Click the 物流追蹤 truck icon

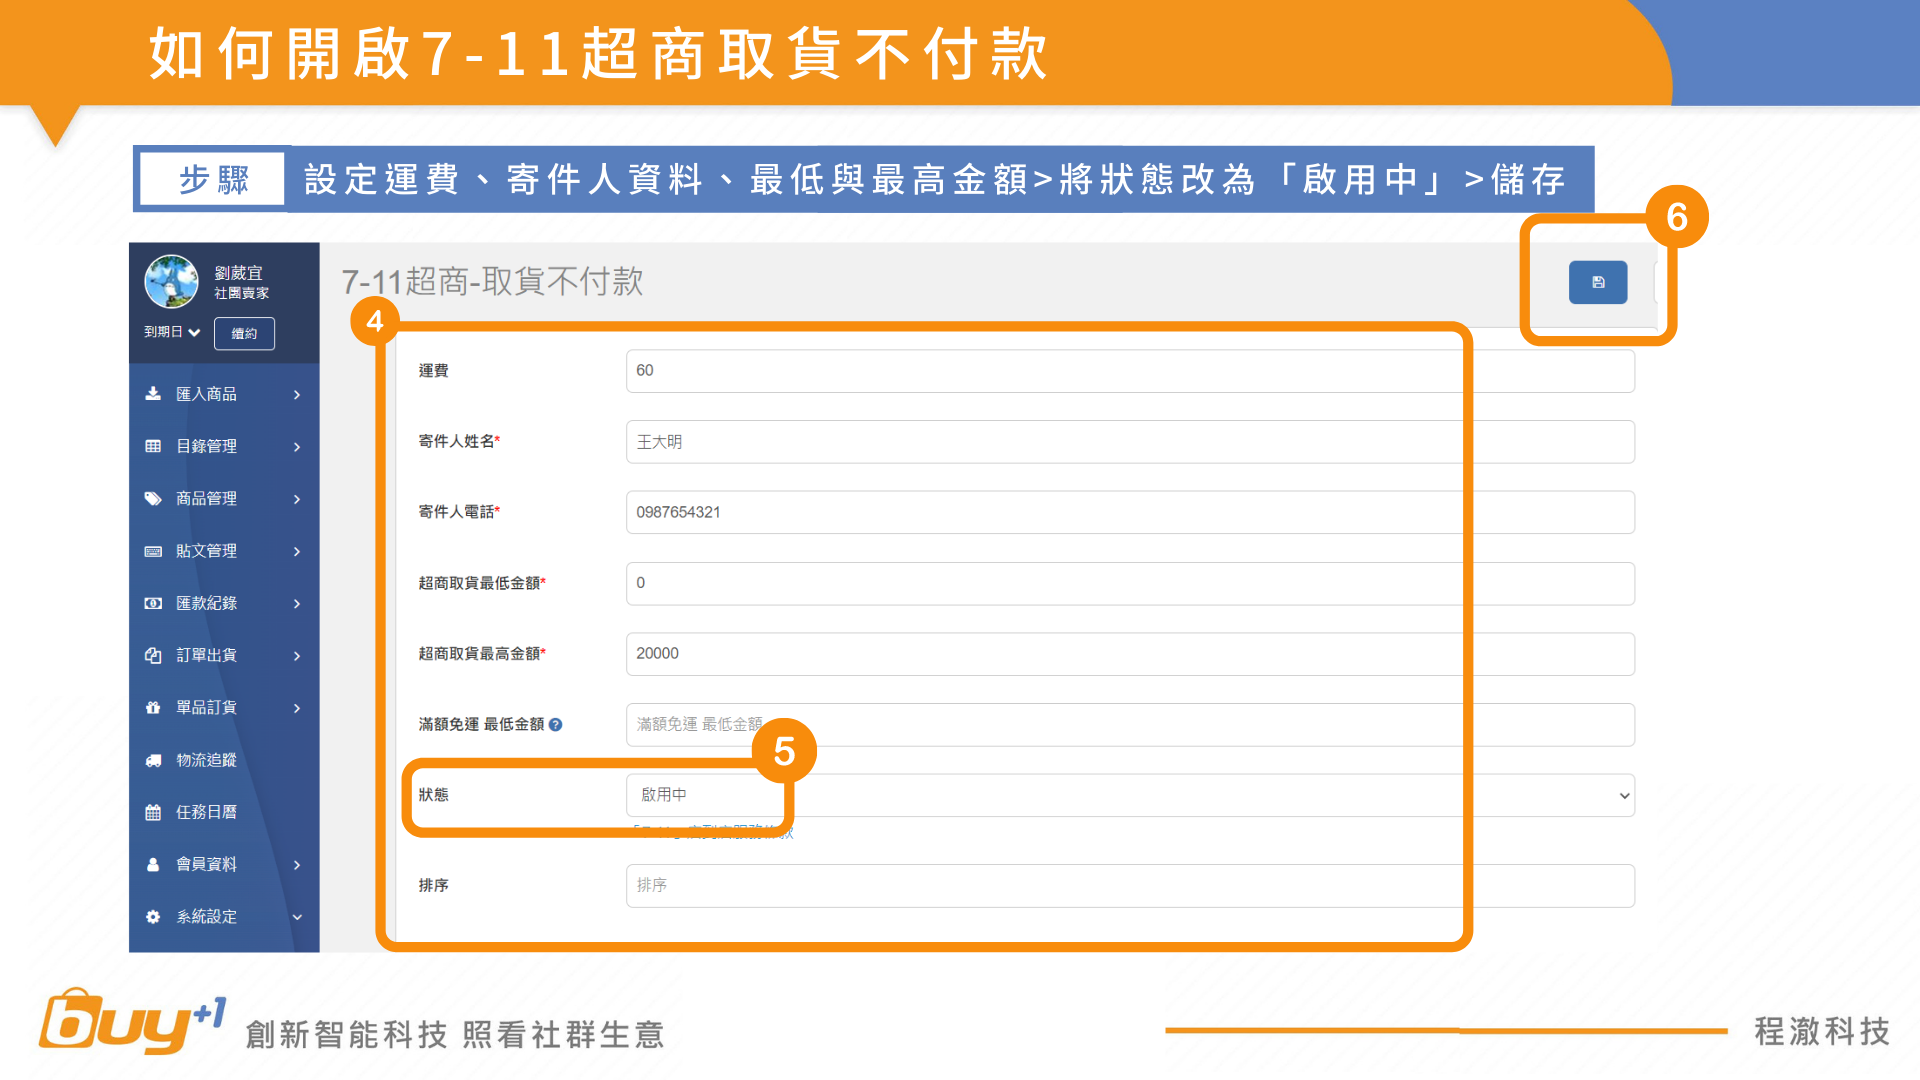point(153,760)
